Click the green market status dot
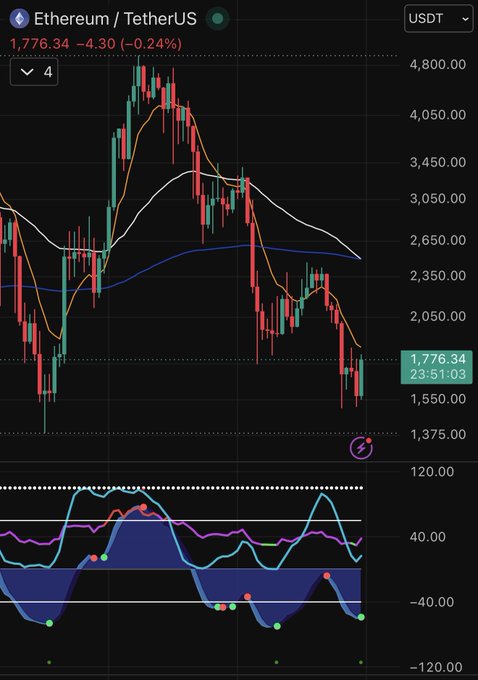The height and width of the screenshot is (680, 478). point(218,19)
